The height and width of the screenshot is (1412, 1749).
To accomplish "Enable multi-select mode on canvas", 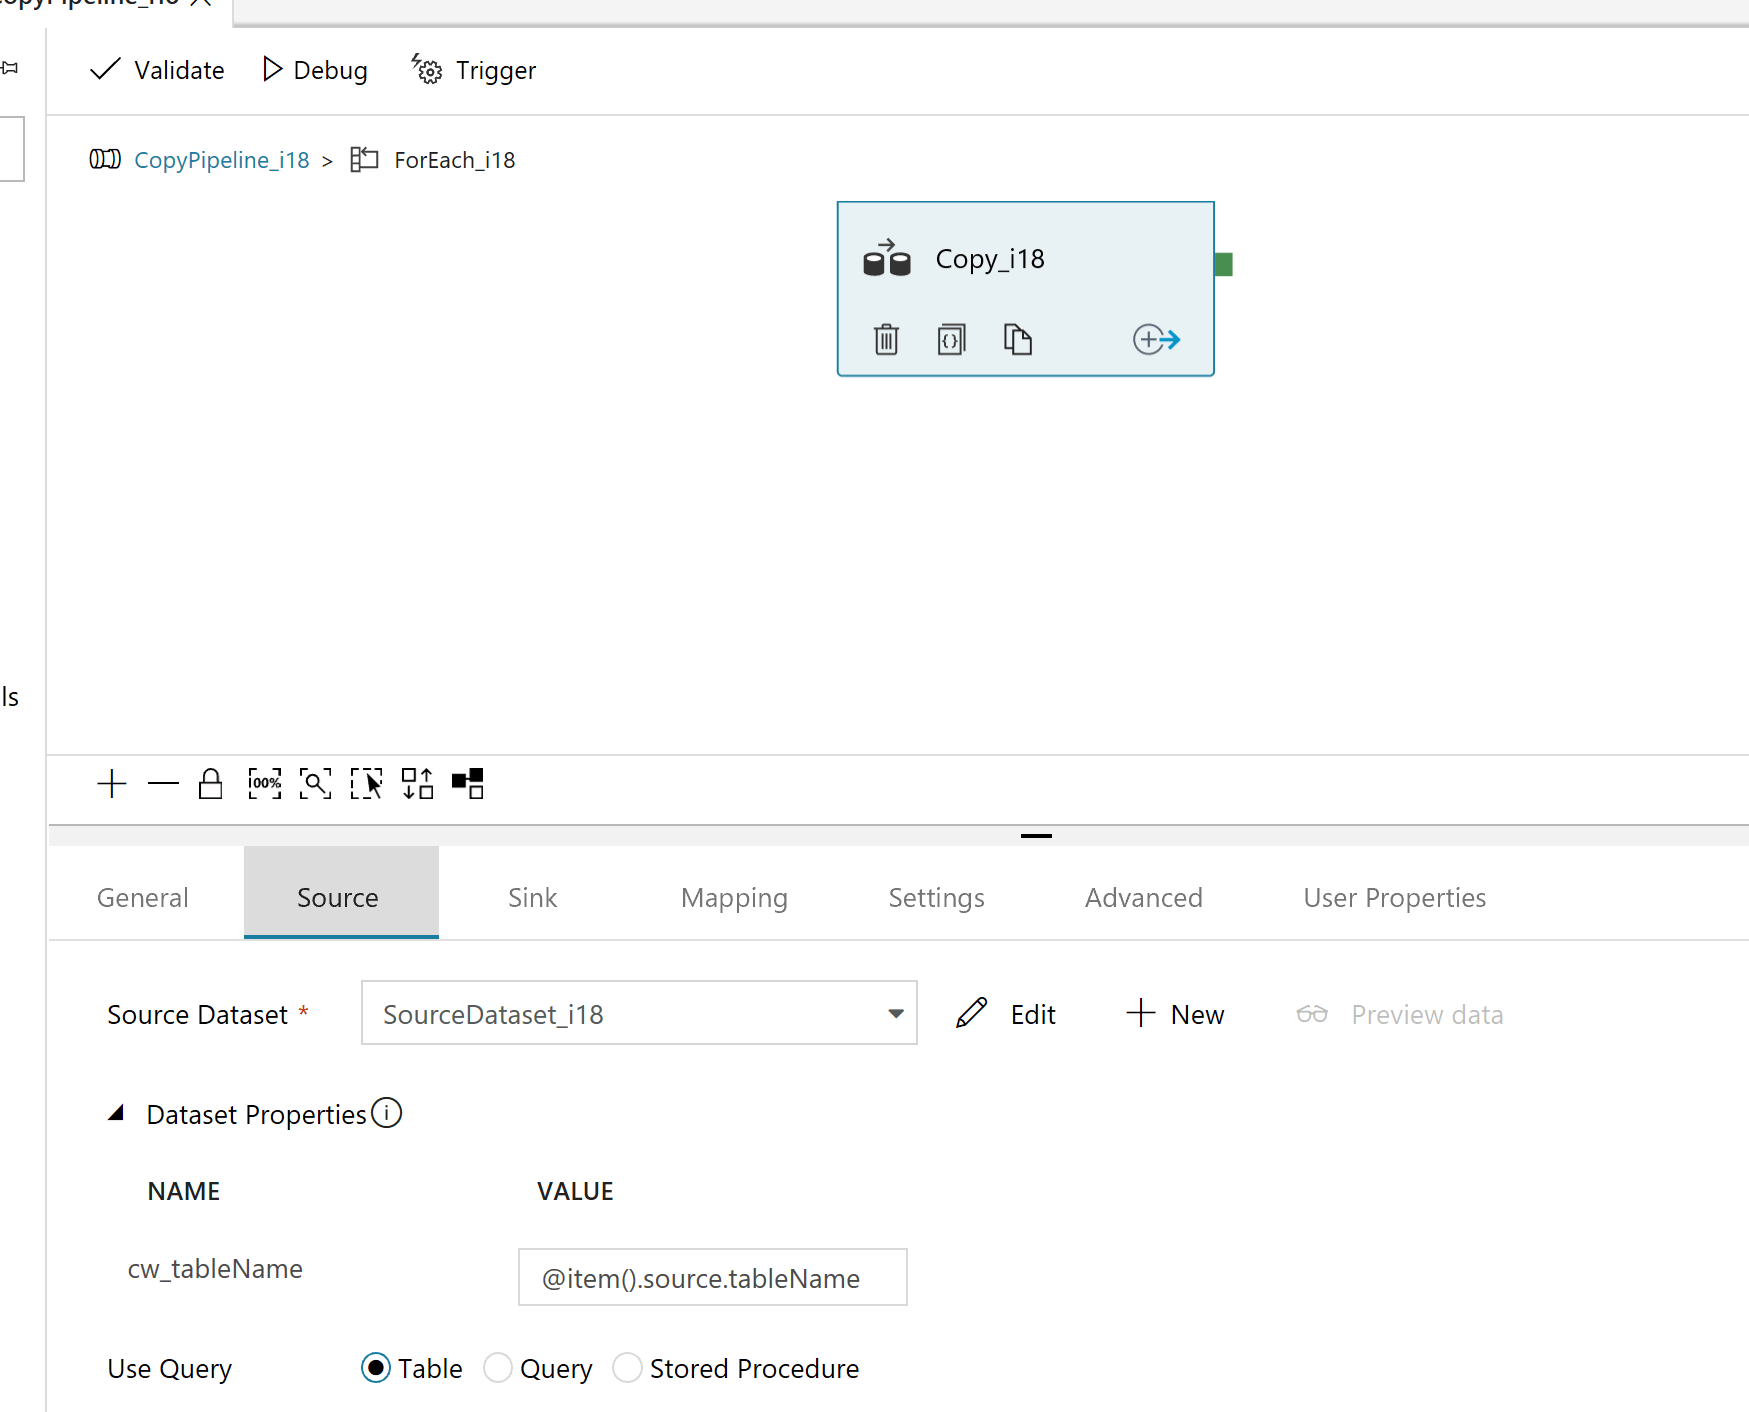I will 367,783.
